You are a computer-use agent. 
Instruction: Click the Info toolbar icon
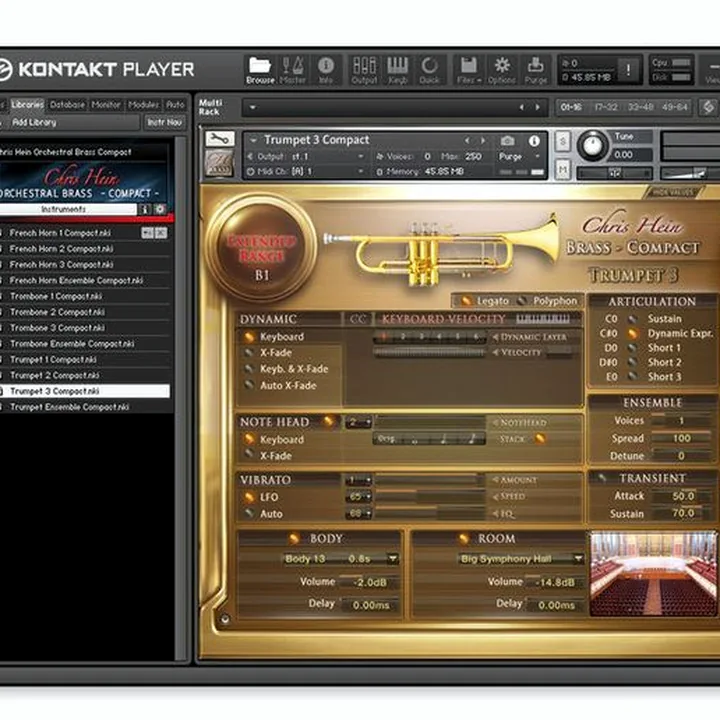click(326, 70)
